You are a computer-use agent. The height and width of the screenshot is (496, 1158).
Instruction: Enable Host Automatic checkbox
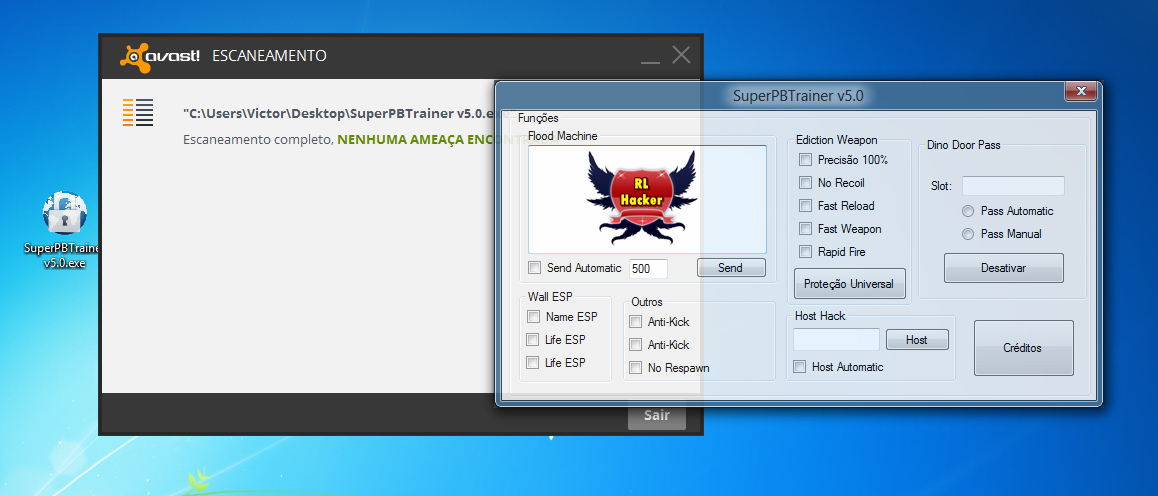coord(799,367)
